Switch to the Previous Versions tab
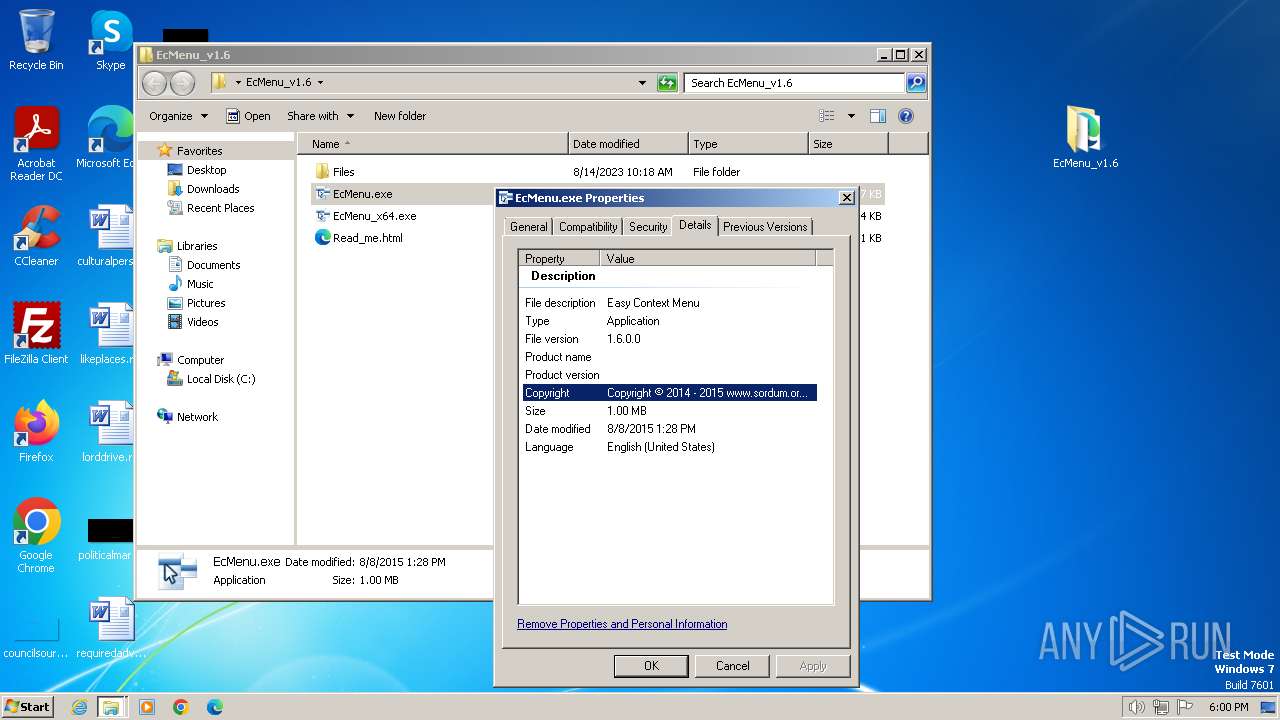Image resolution: width=1280 pixels, height=720 pixels. tap(765, 227)
